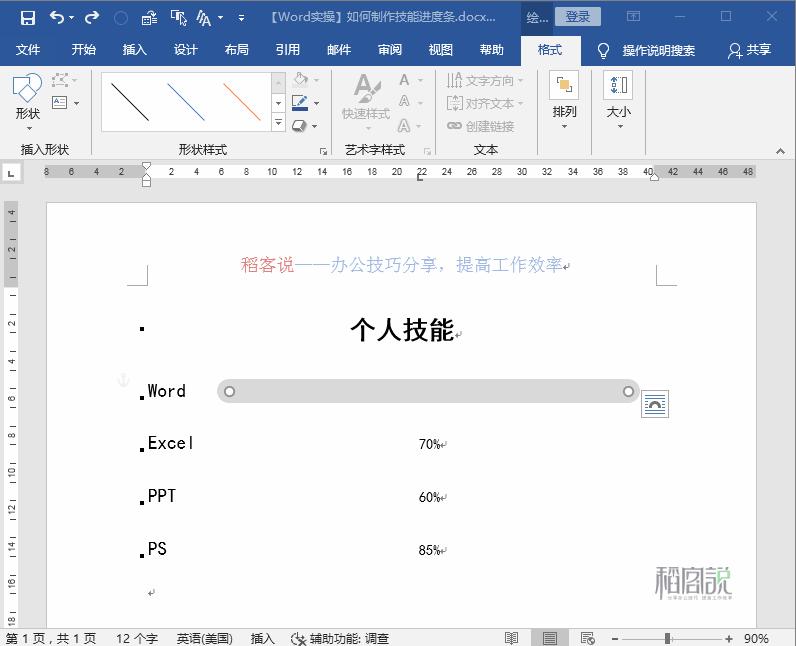Open the 快速样式 WordArt styles
The height and width of the screenshot is (646, 796).
[366, 101]
